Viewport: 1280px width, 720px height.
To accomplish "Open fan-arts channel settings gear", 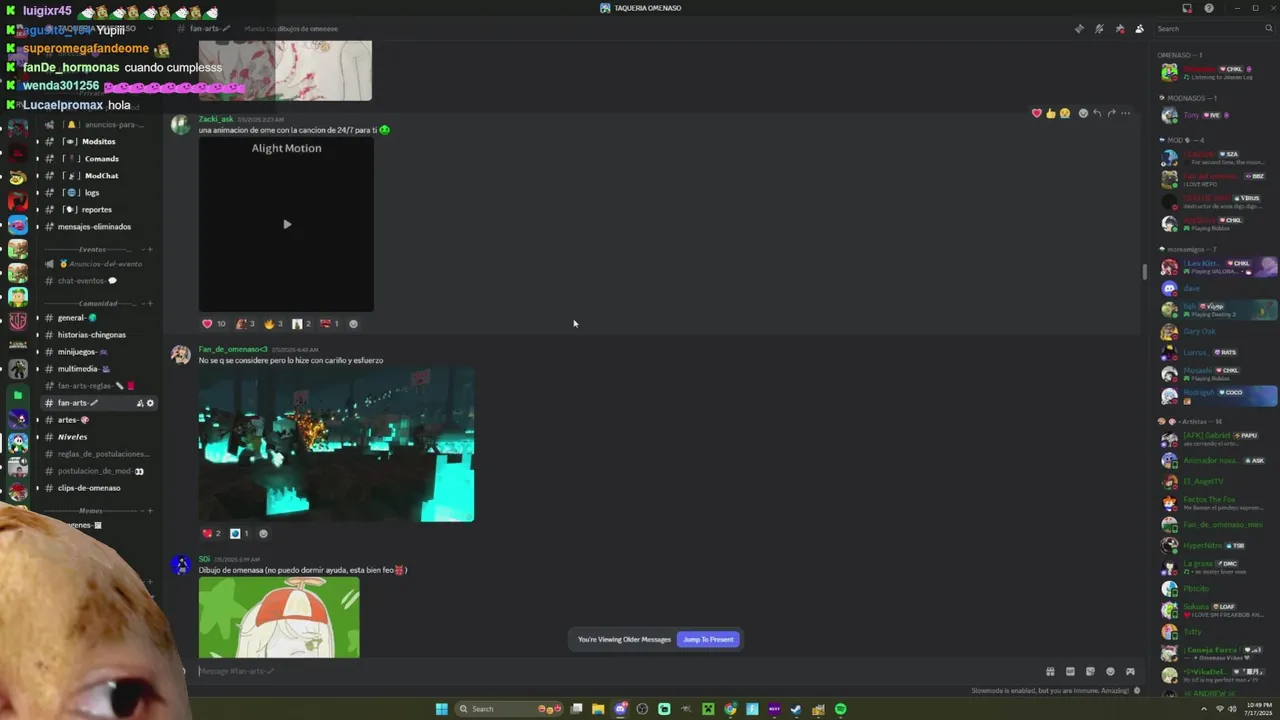I will point(151,403).
